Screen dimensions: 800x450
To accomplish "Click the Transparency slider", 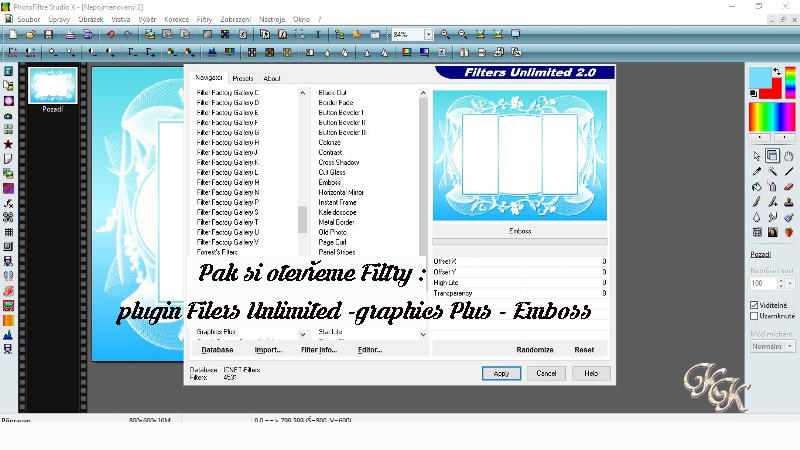I will tap(520, 293).
